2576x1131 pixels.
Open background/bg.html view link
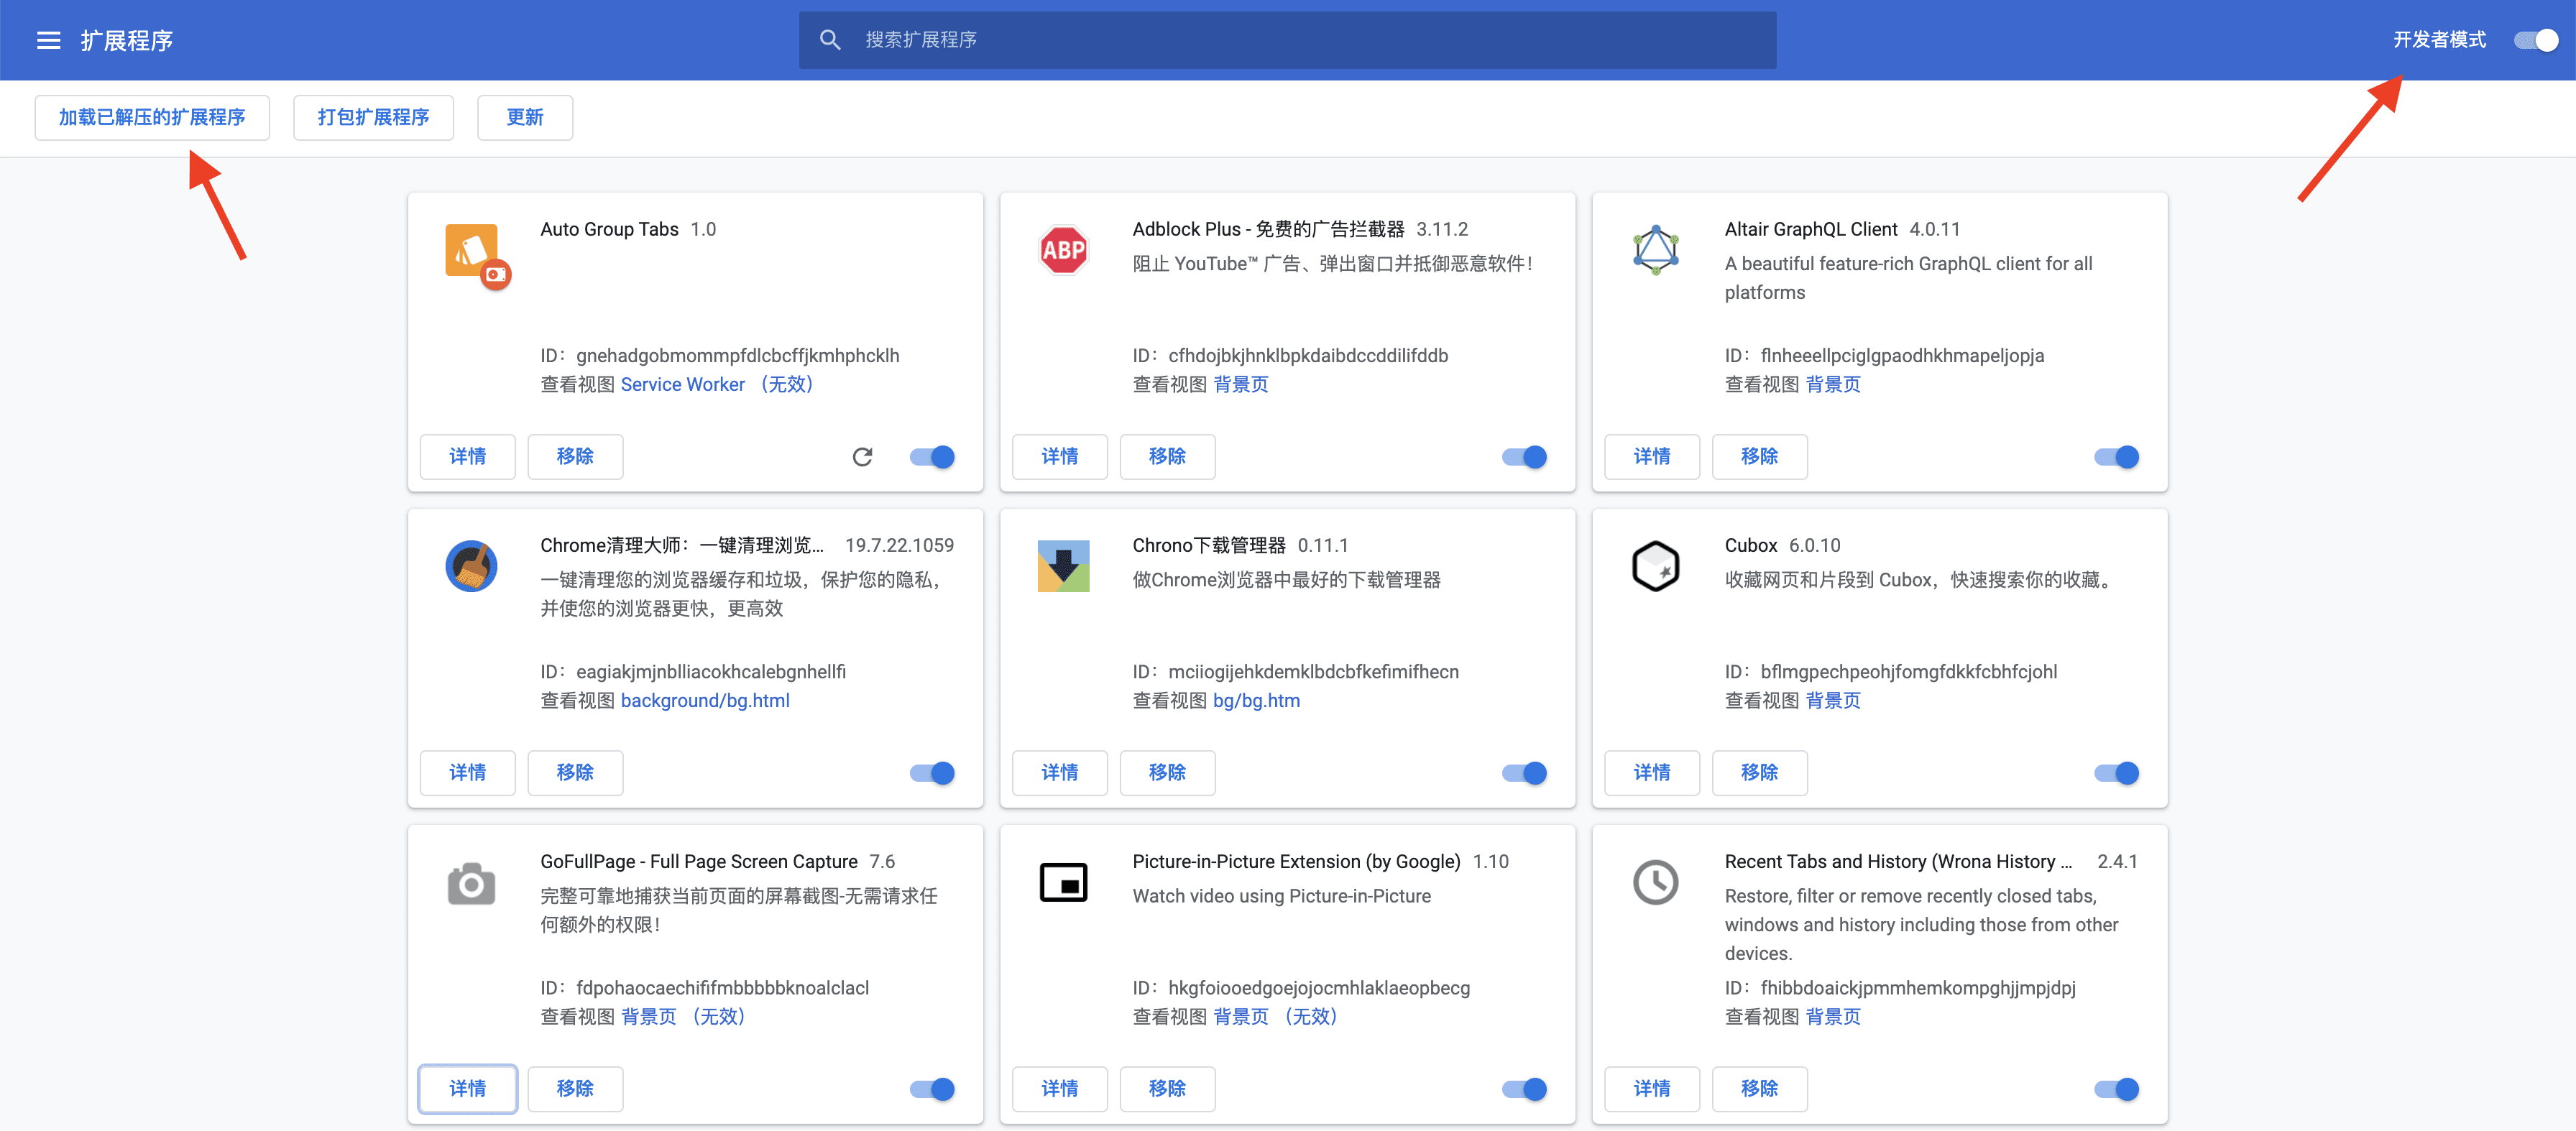pos(705,701)
